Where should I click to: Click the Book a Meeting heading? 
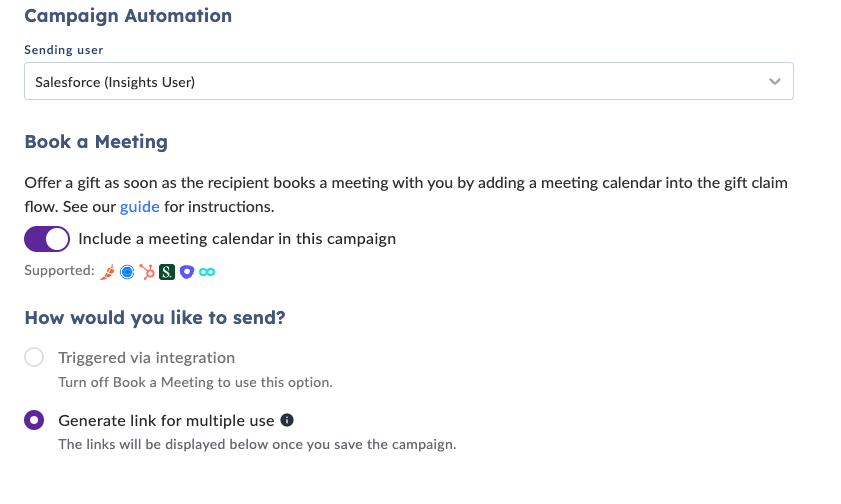pyautogui.click(x=96, y=142)
